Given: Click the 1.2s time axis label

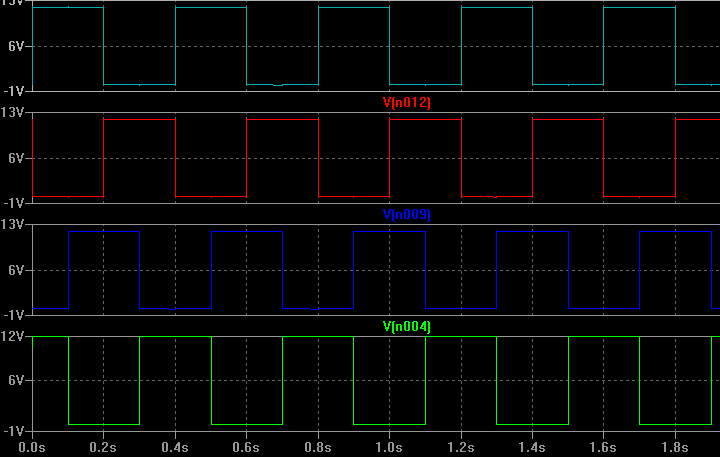Looking at the screenshot, I should [461, 447].
